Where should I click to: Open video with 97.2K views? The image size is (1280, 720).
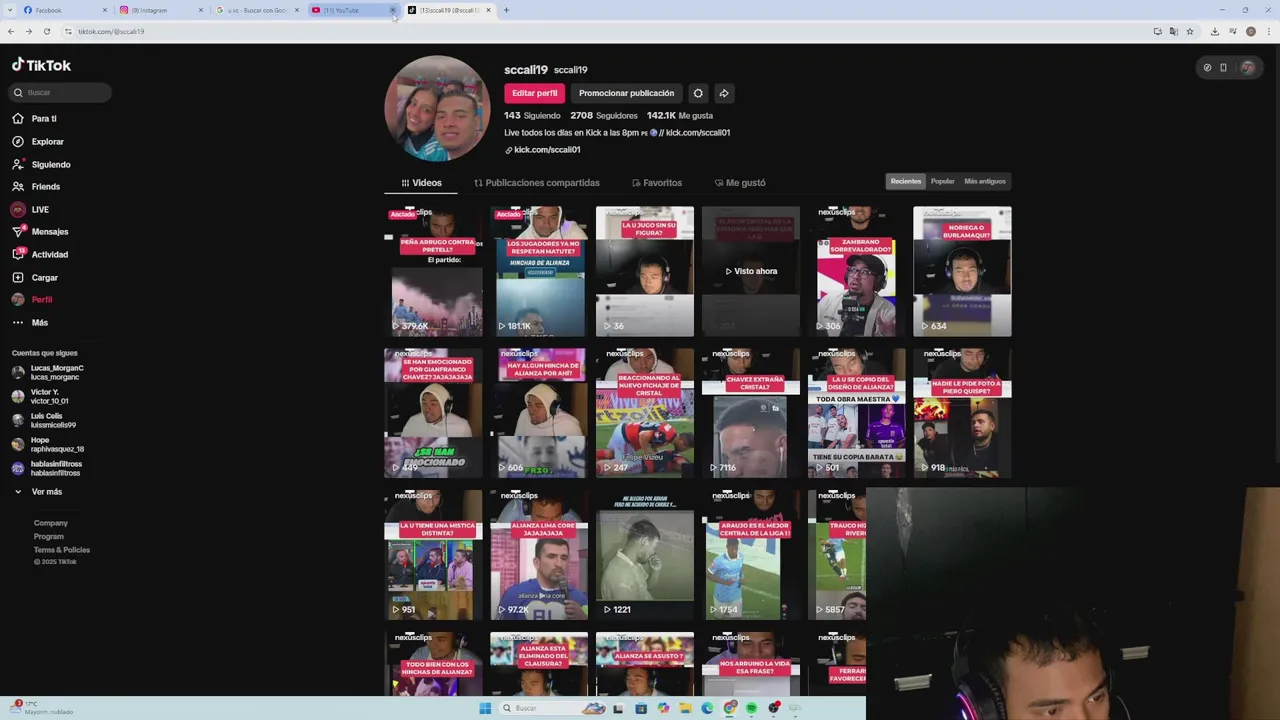pos(539,555)
